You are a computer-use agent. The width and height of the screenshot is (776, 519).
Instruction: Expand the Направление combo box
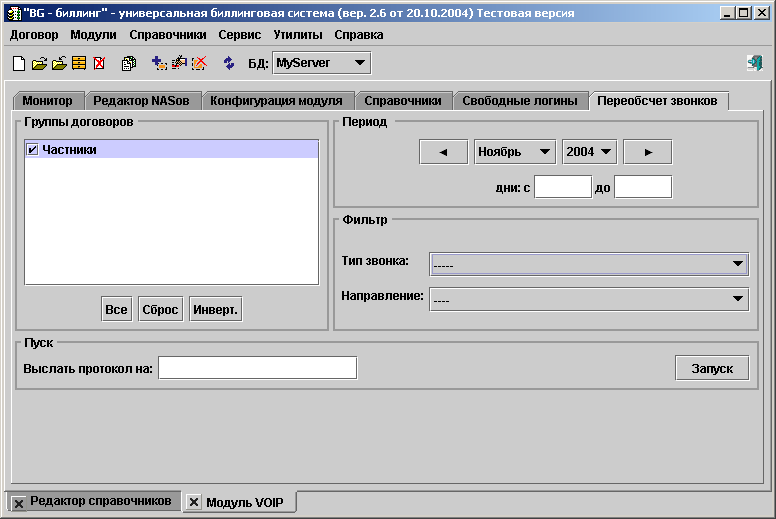(738, 298)
